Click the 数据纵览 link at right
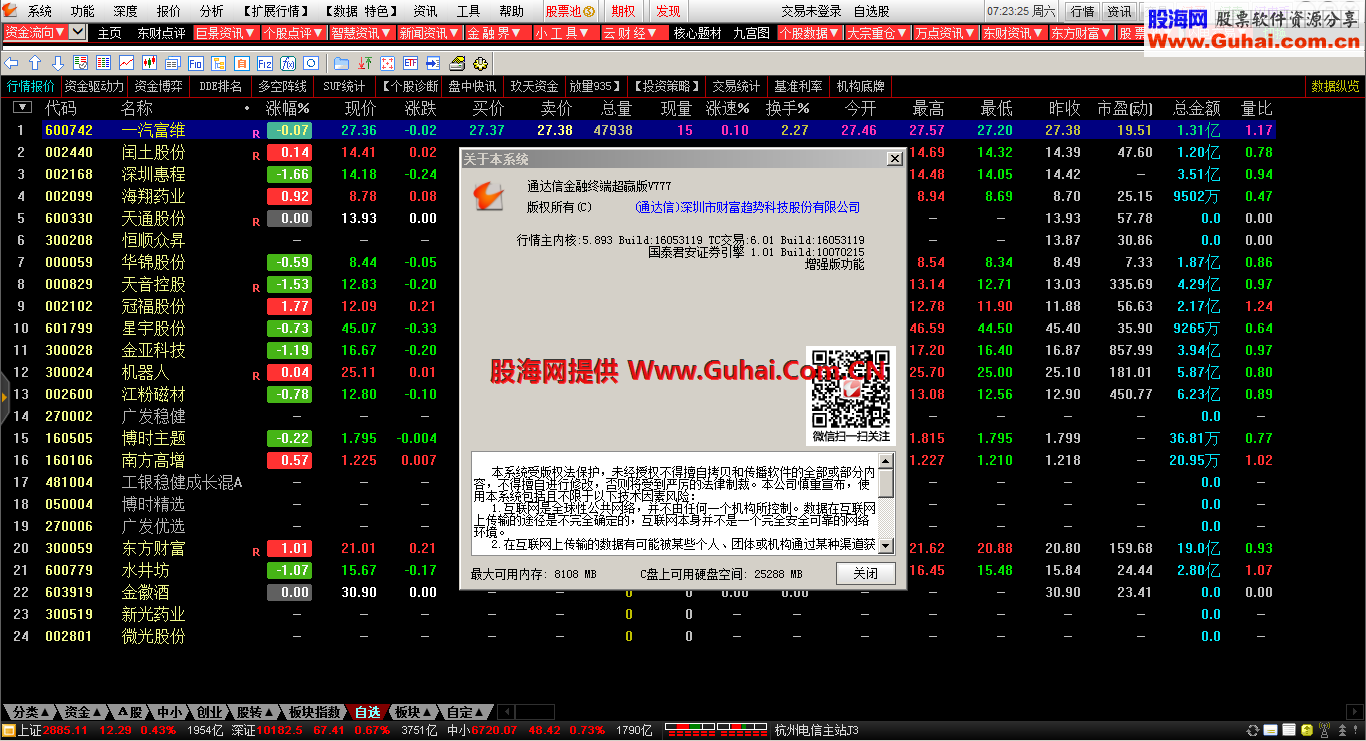1366x741 pixels. click(1335, 86)
